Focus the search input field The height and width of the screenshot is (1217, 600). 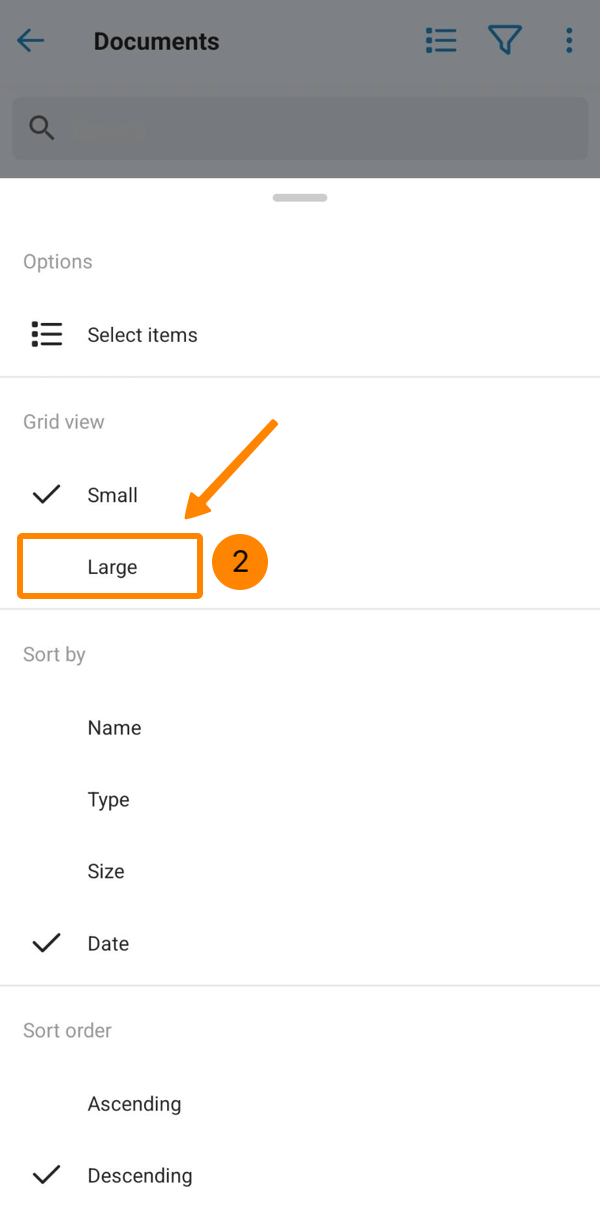point(320,128)
